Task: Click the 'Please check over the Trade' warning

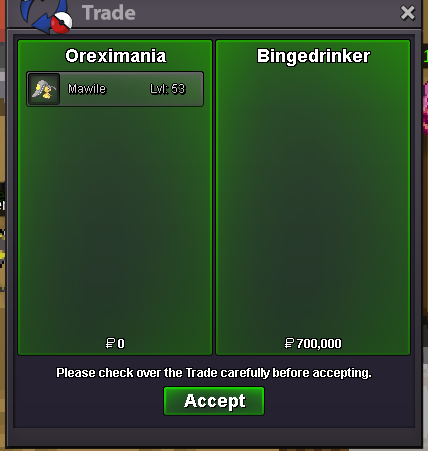Action: (214, 373)
